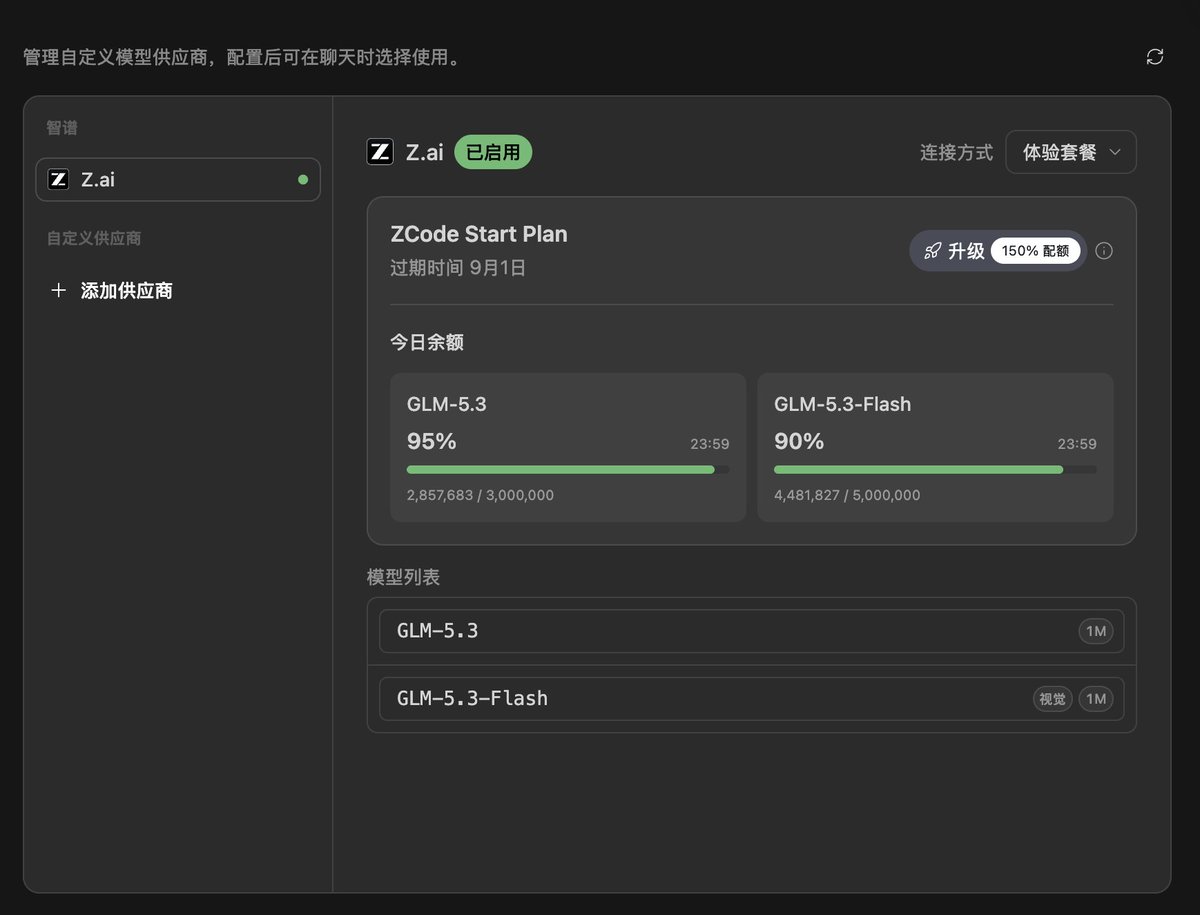Image resolution: width=1200 pixels, height=915 pixels.
Task: Click the info icon beside upgrade button
Action: coord(1104,251)
